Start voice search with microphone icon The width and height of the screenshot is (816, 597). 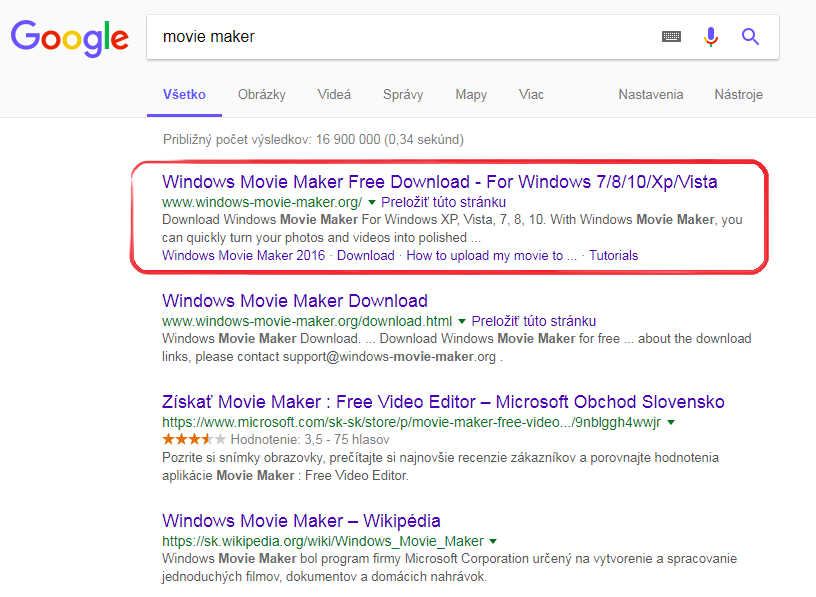711,37
